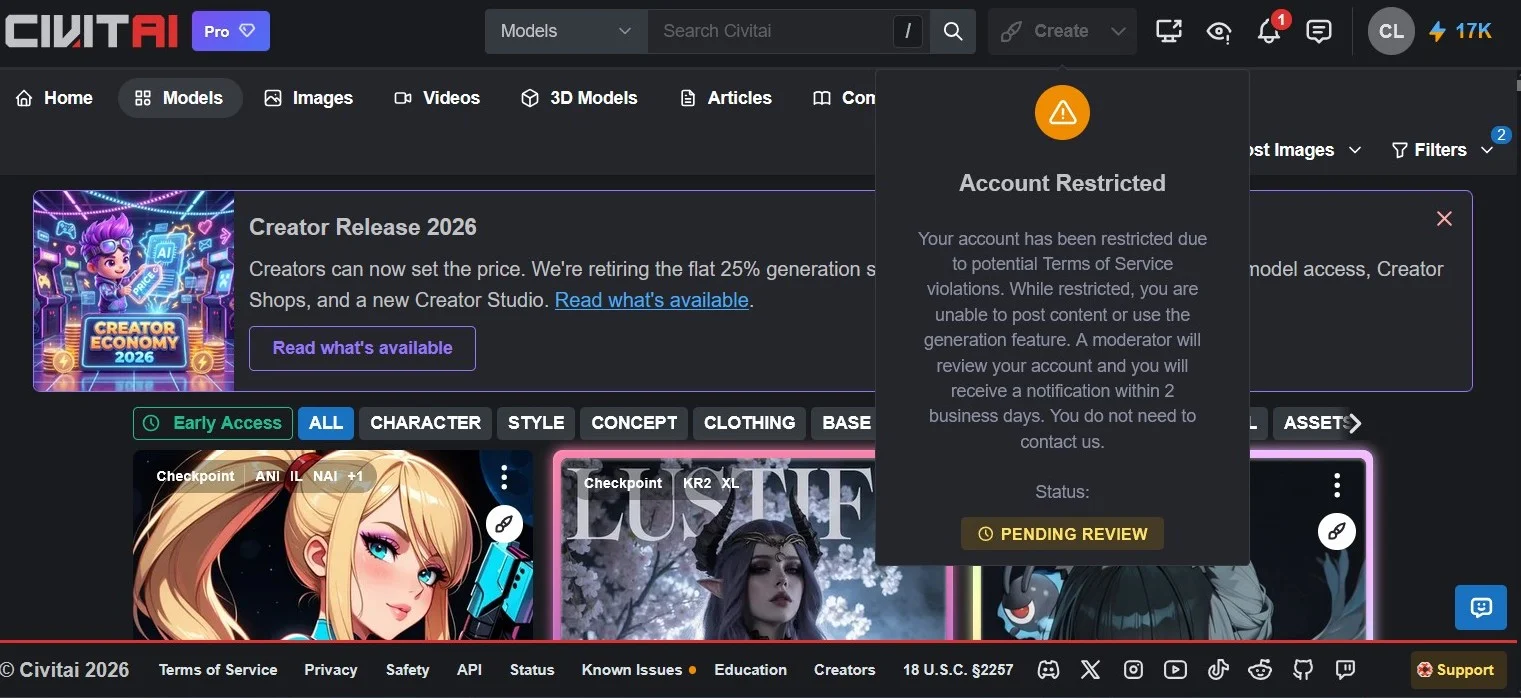This screenshot has width=1521, height=698.
Task: Open the Terms of Service footer link
Action: pos(218,670)
